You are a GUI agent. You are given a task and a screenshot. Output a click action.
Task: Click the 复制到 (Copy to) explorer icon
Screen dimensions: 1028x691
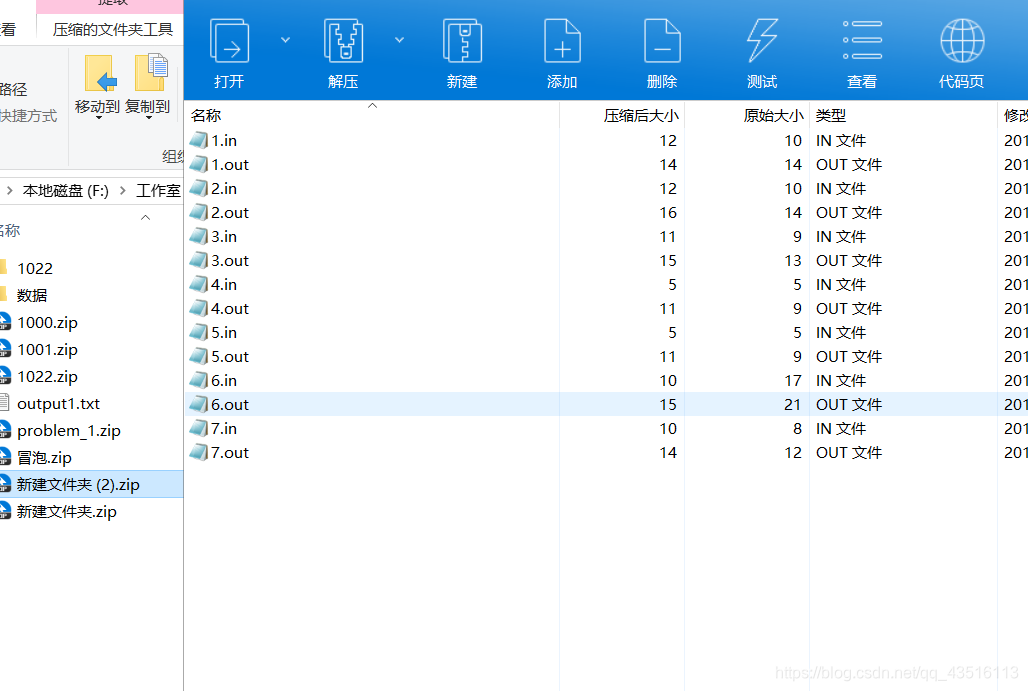click(151, 72)
